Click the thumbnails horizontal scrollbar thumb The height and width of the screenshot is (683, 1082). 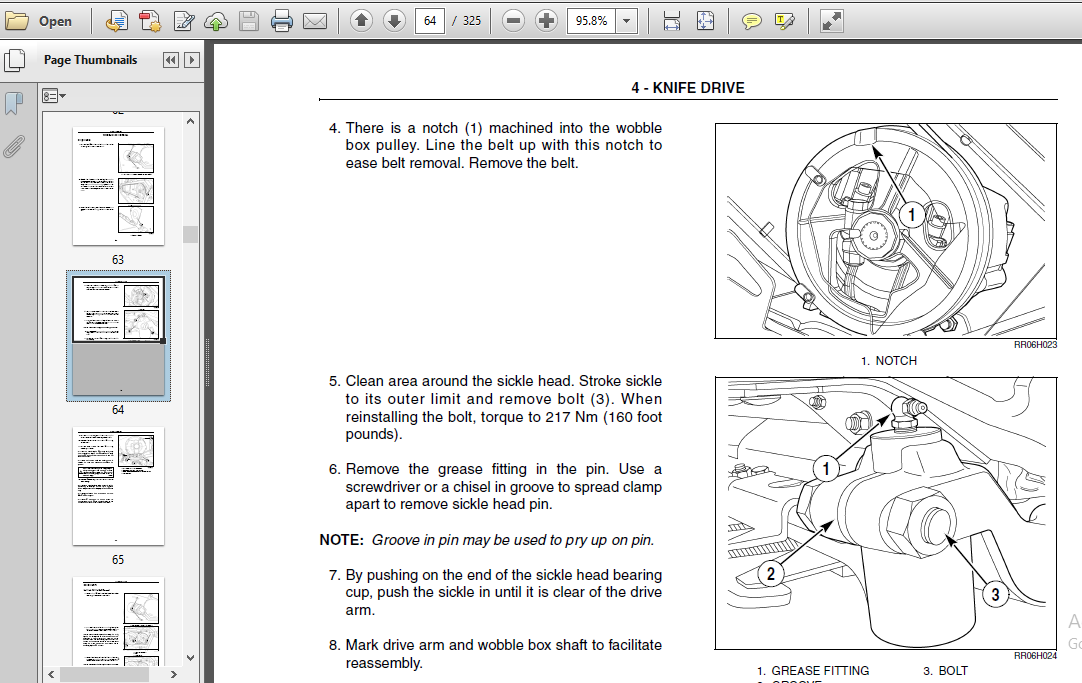(104, 674)
